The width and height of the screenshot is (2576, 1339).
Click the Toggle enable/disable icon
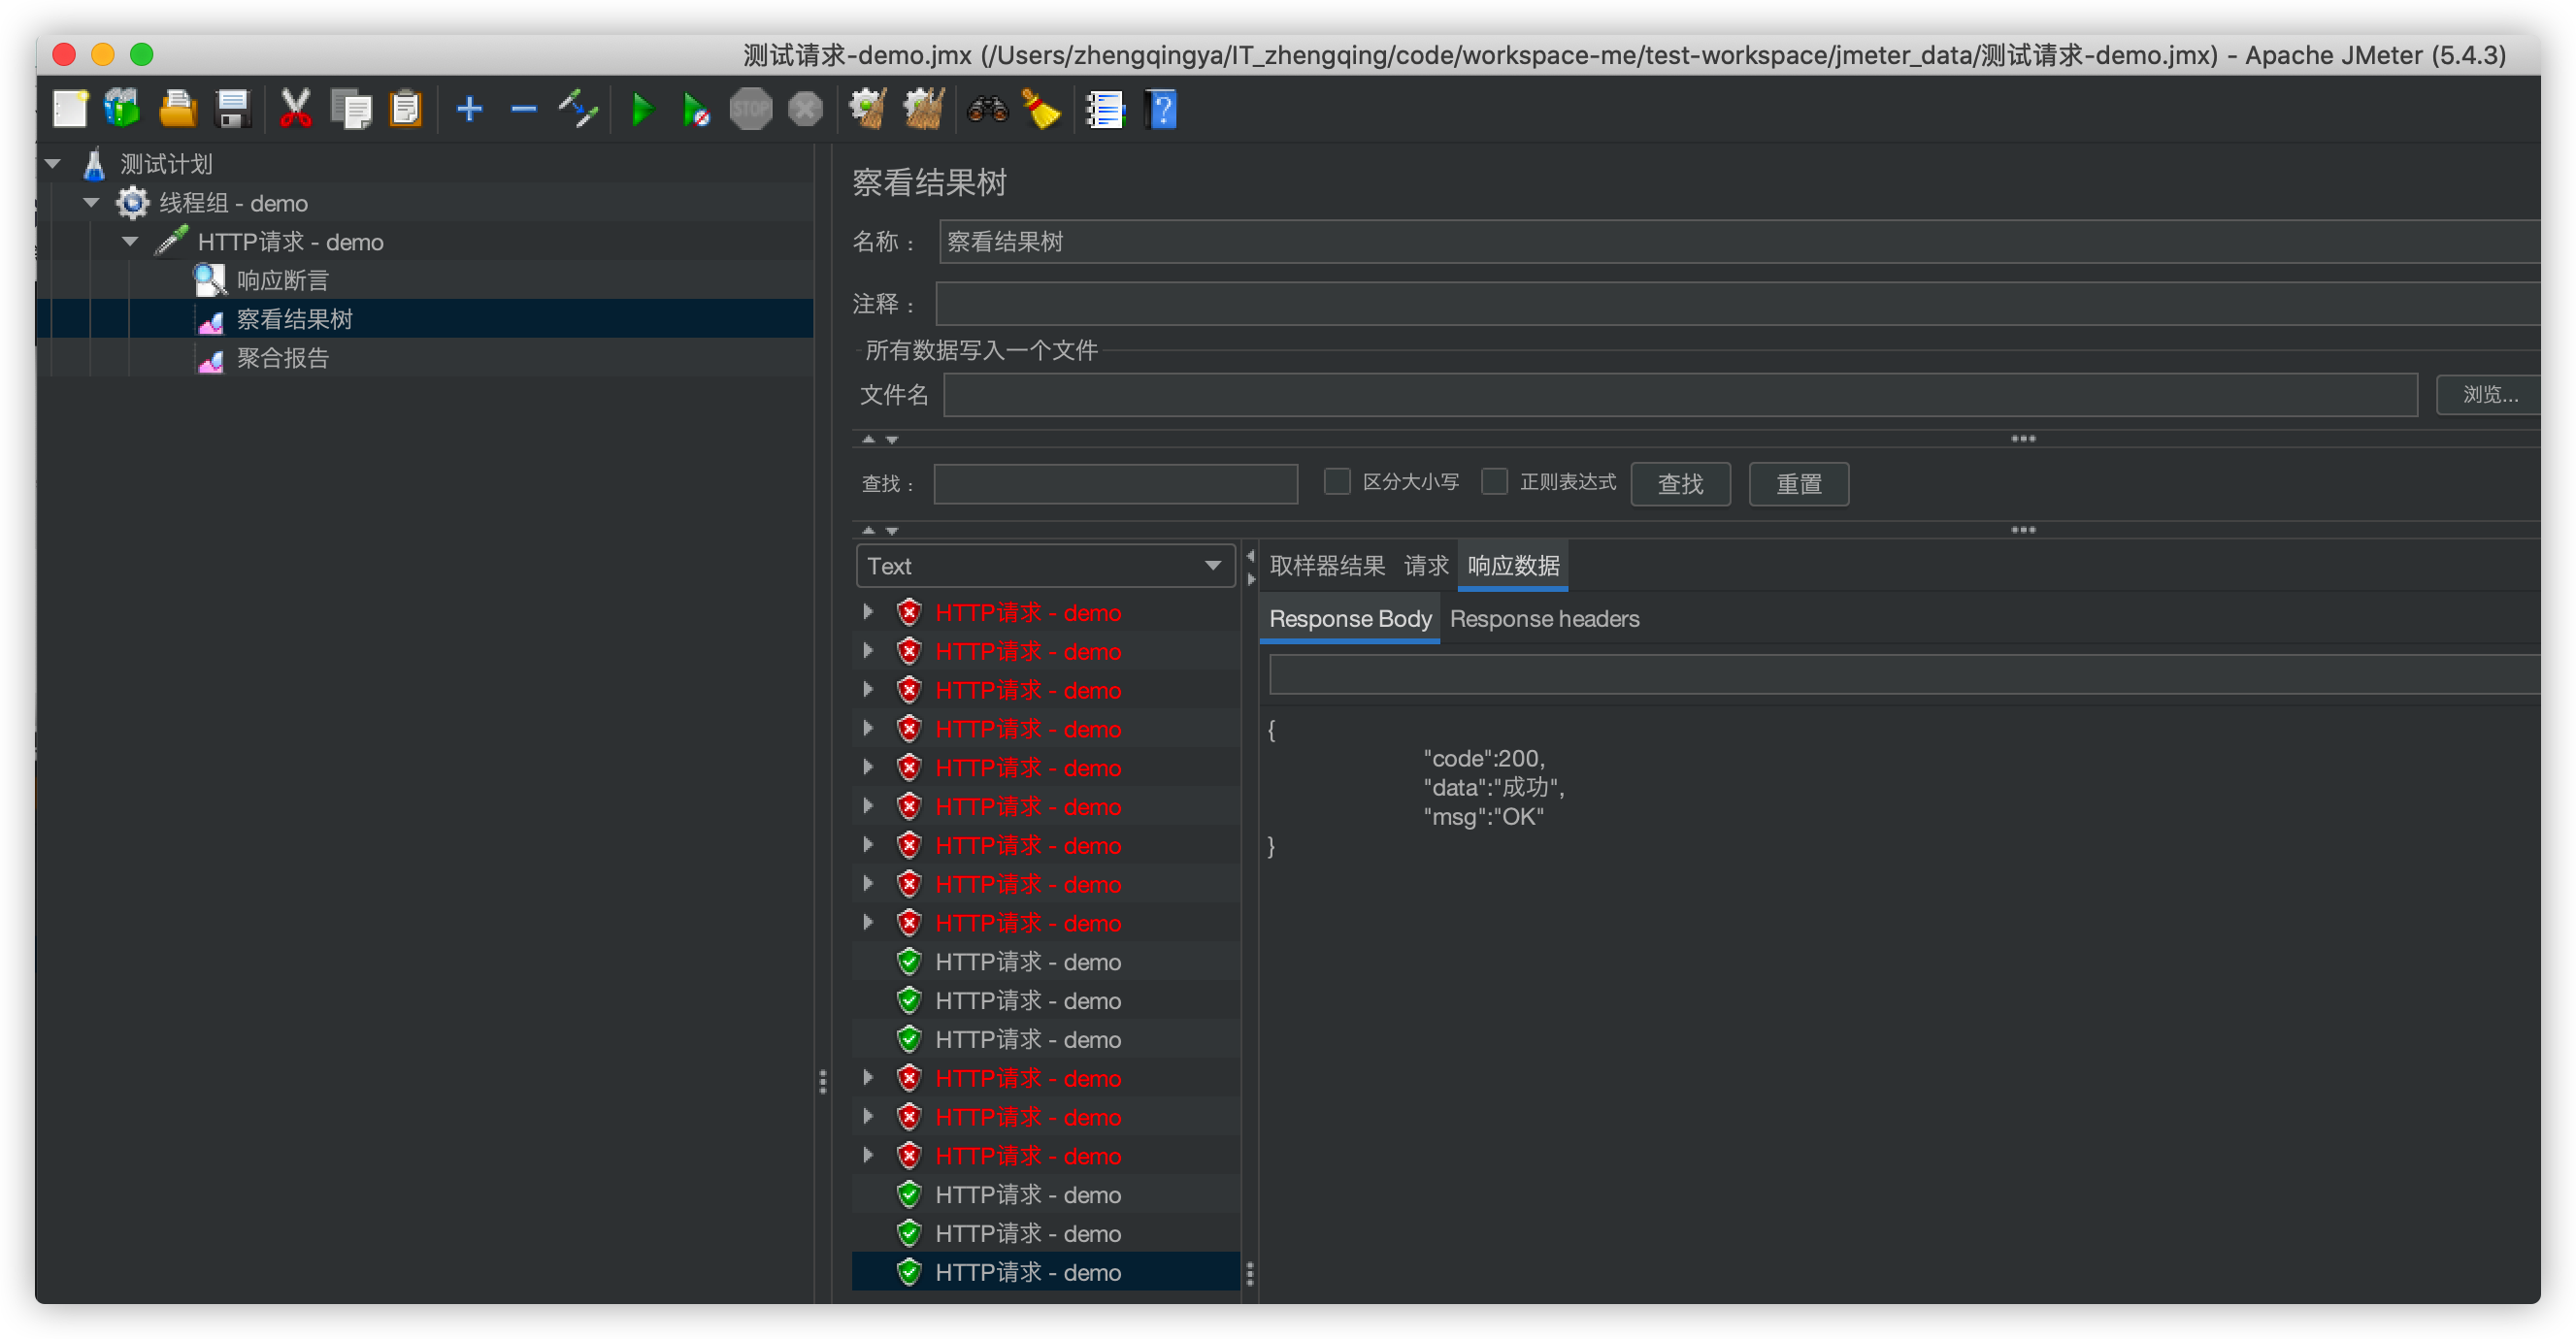click(x=579, y=109)
